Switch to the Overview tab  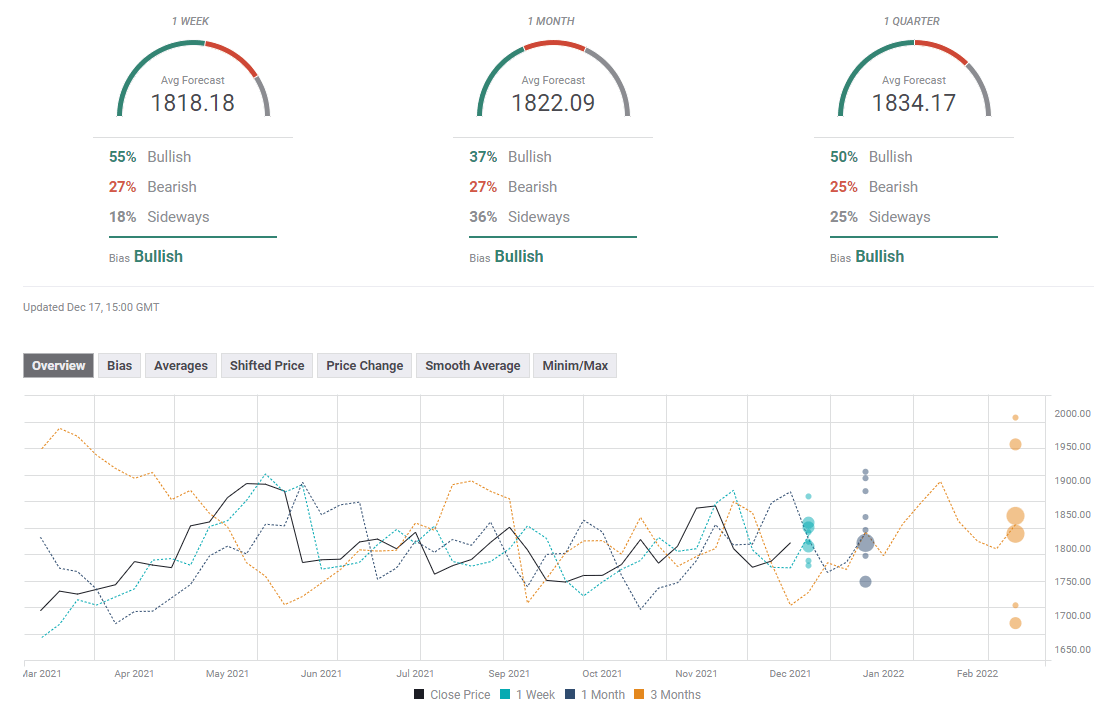pos(59,366)
